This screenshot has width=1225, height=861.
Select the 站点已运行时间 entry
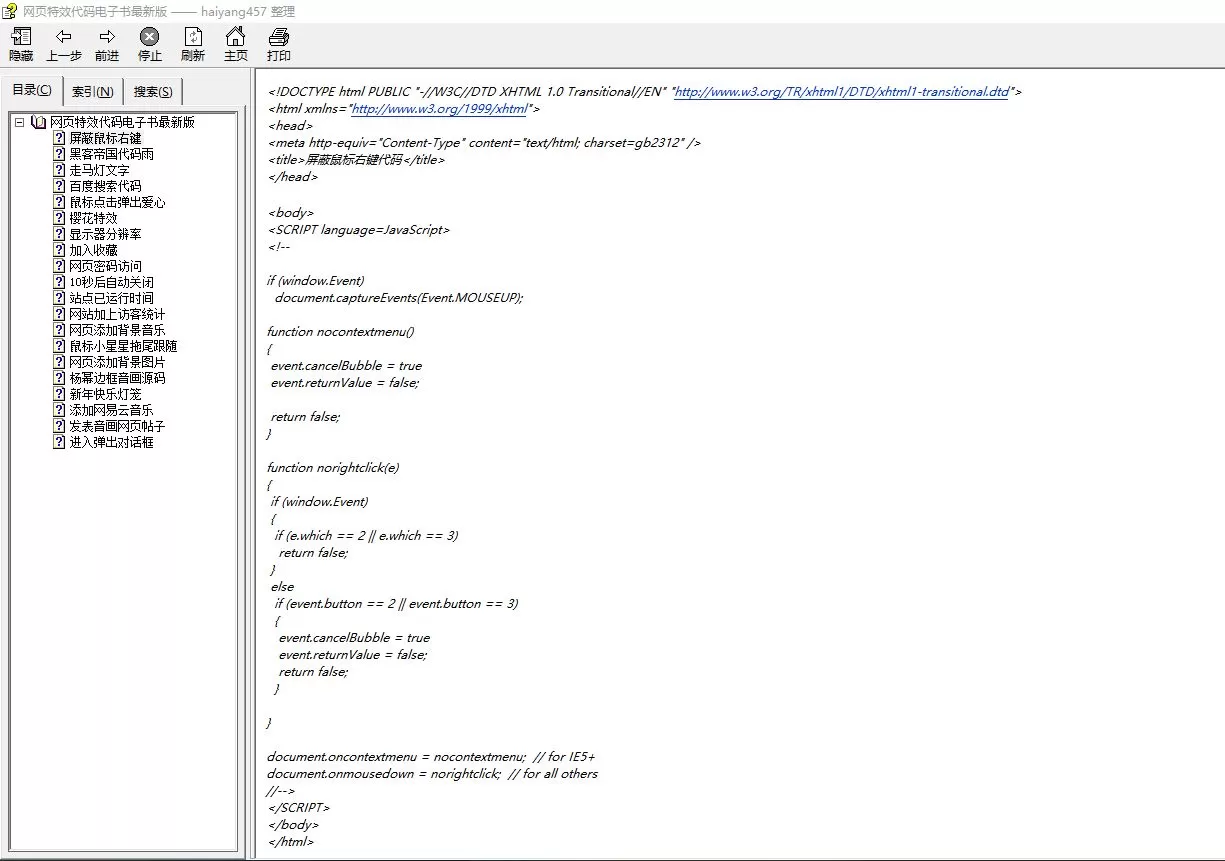tap(111, 298)
